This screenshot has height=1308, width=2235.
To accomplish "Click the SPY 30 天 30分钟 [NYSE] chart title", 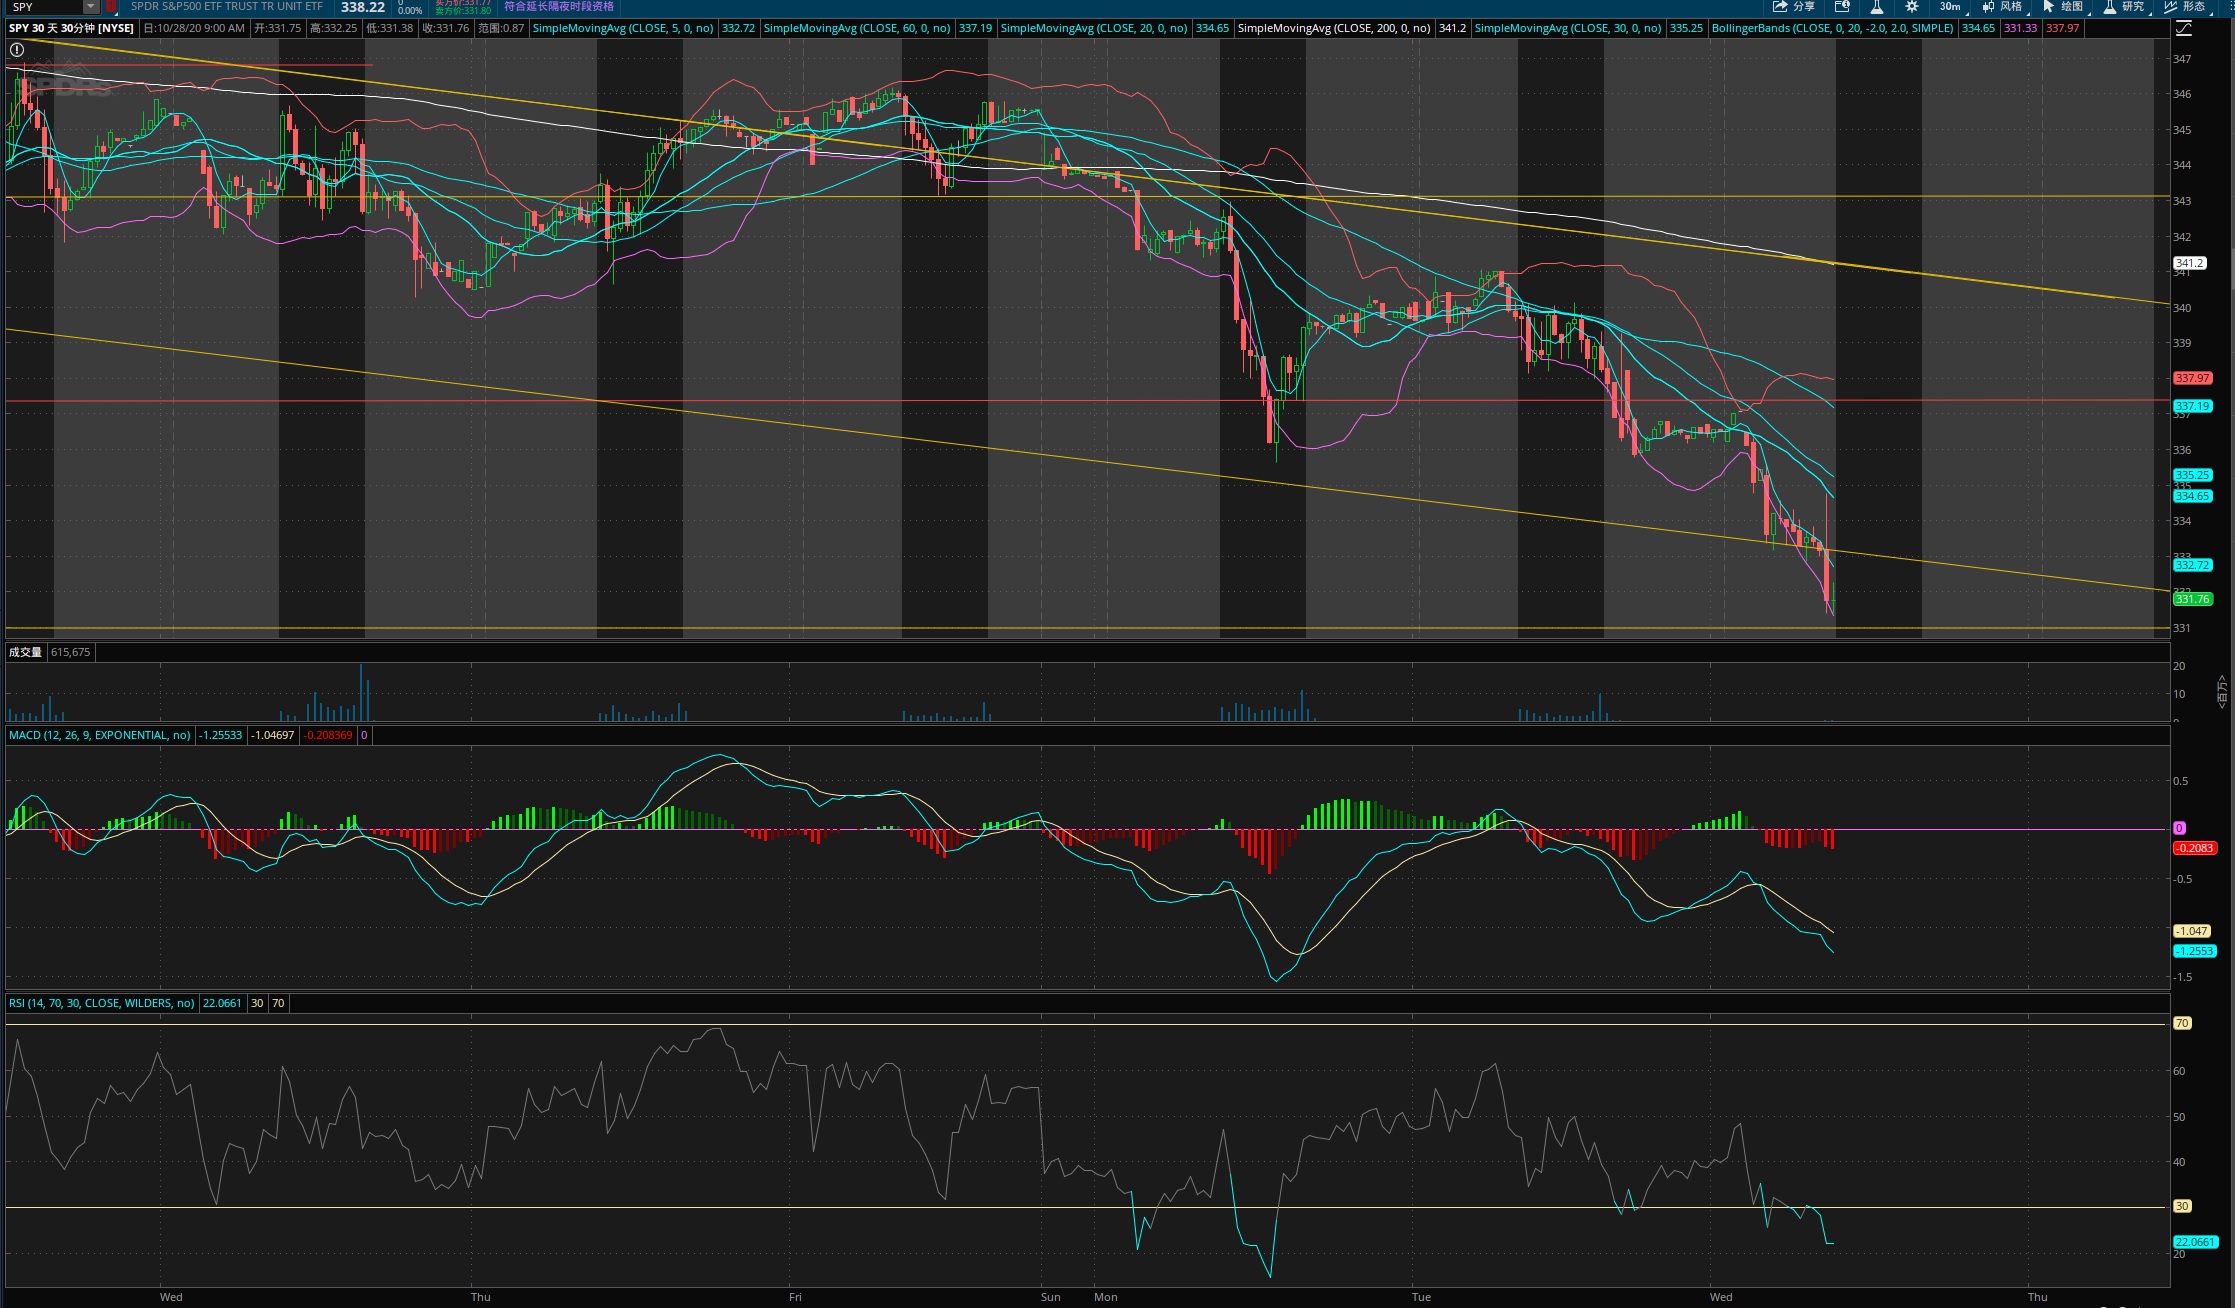I will 71,28.
